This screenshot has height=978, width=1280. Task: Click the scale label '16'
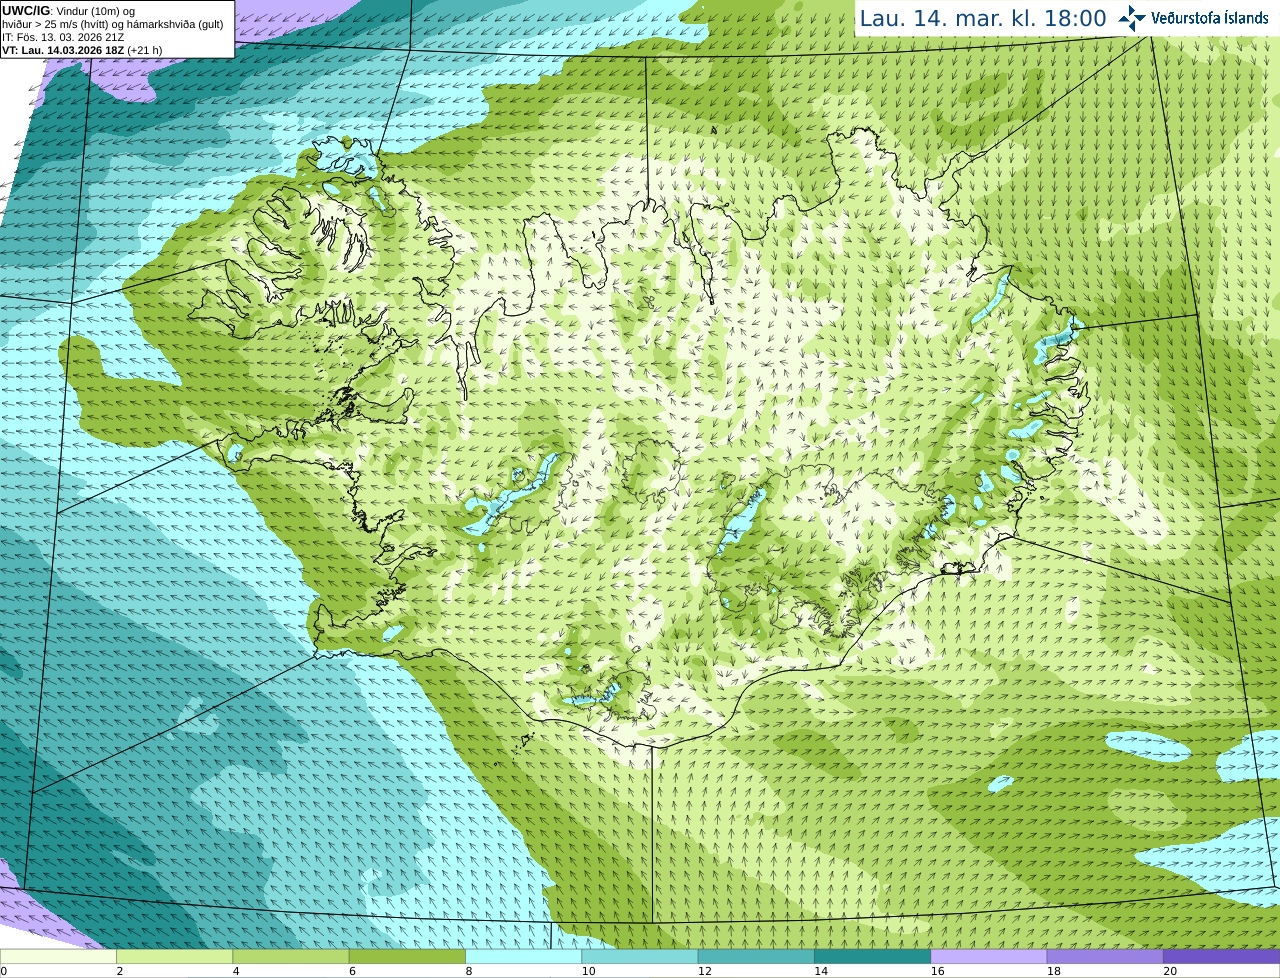tap(937, 971)
